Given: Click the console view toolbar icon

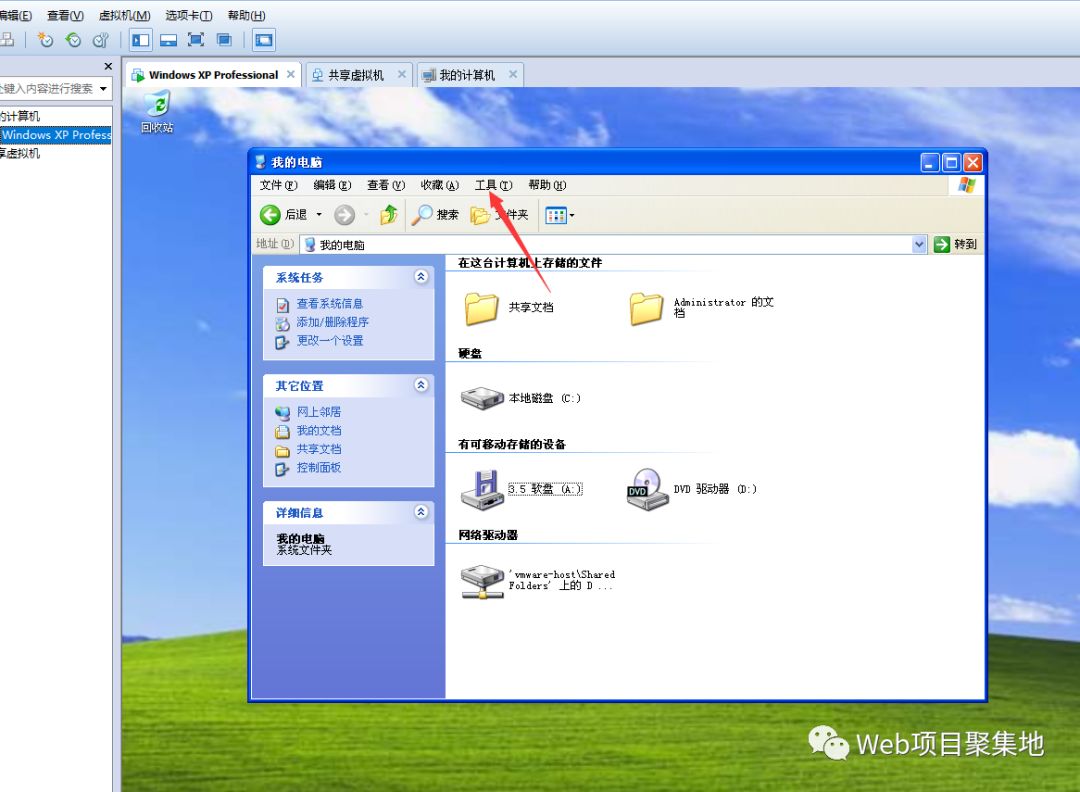Looking at the screenshot, I should [264, 40].
